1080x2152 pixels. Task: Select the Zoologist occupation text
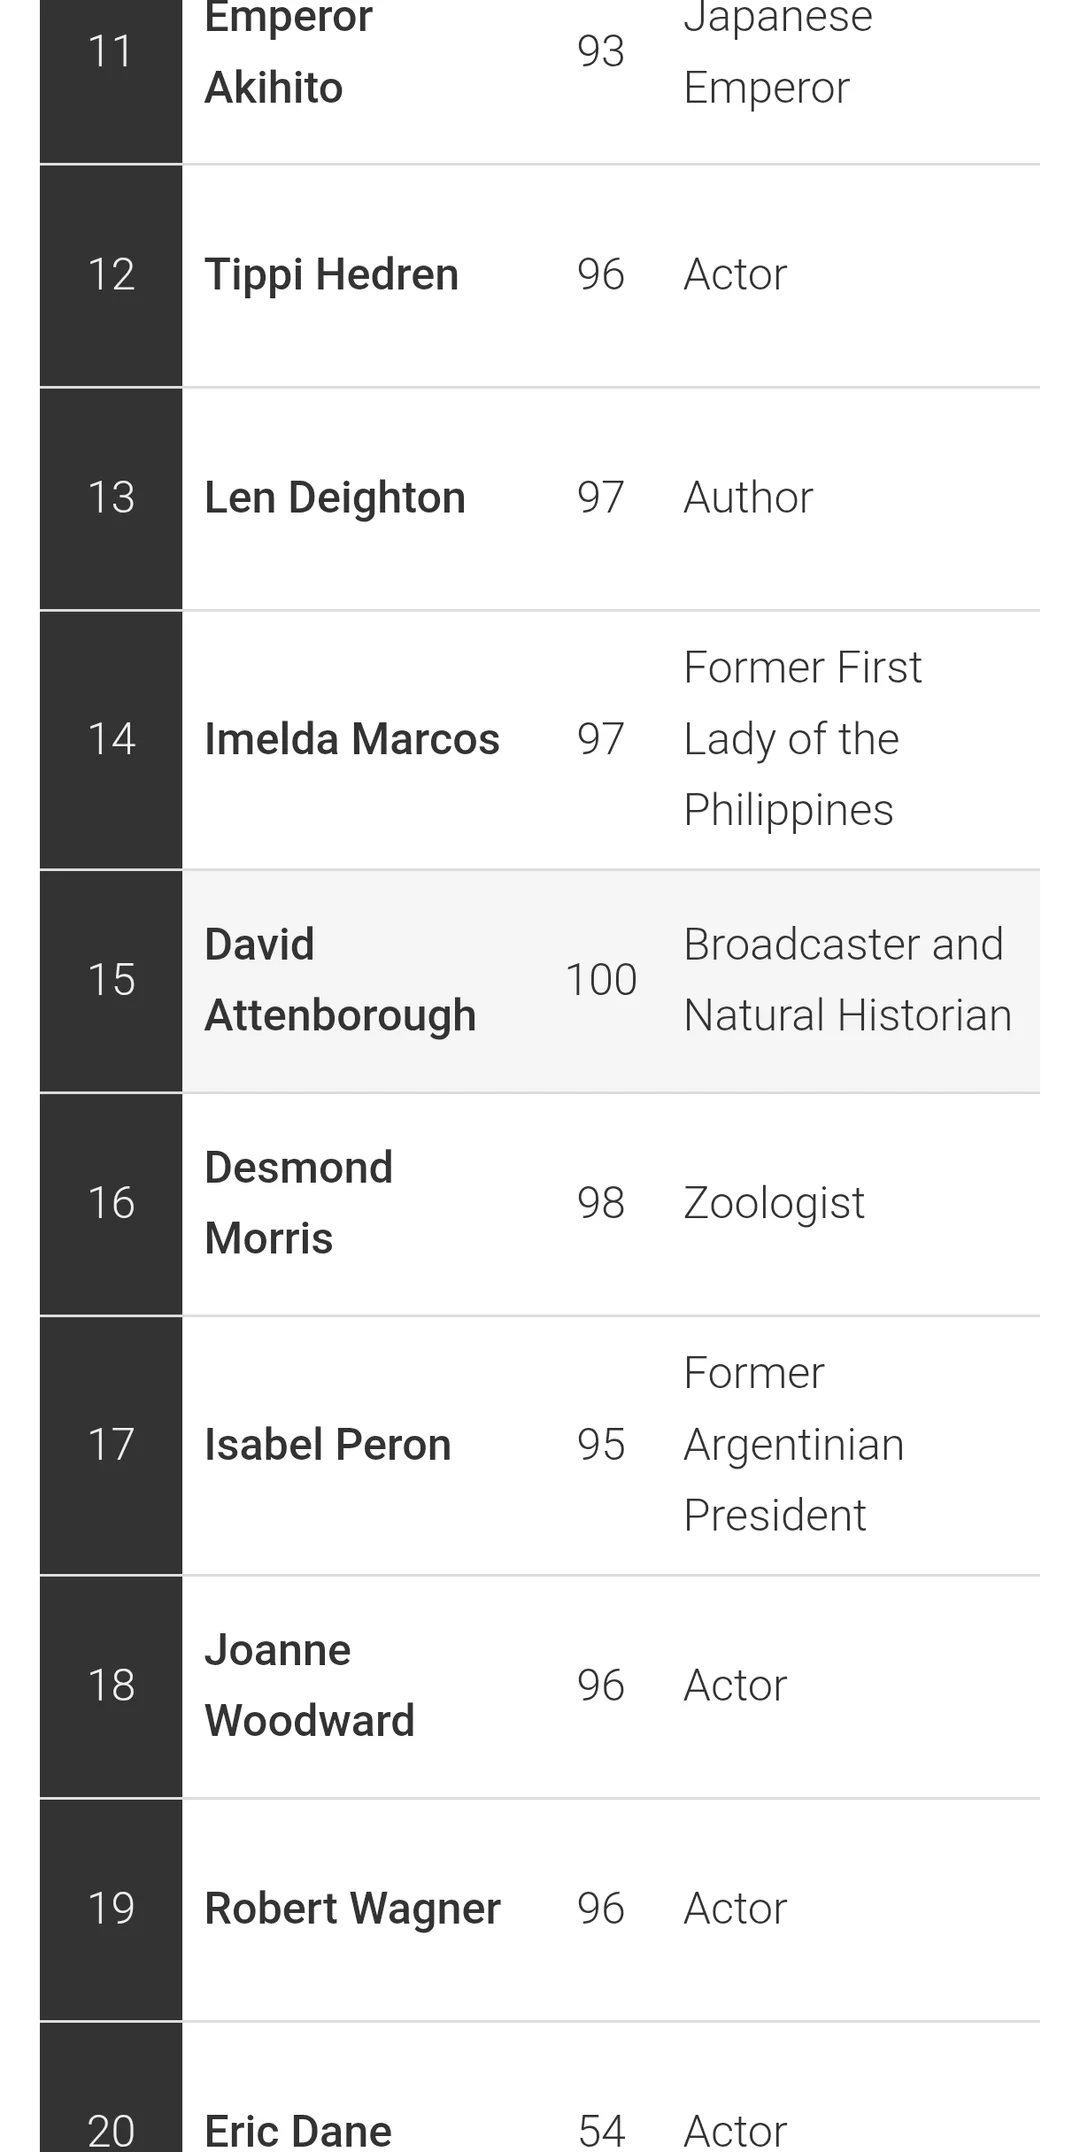(774, 1203)
